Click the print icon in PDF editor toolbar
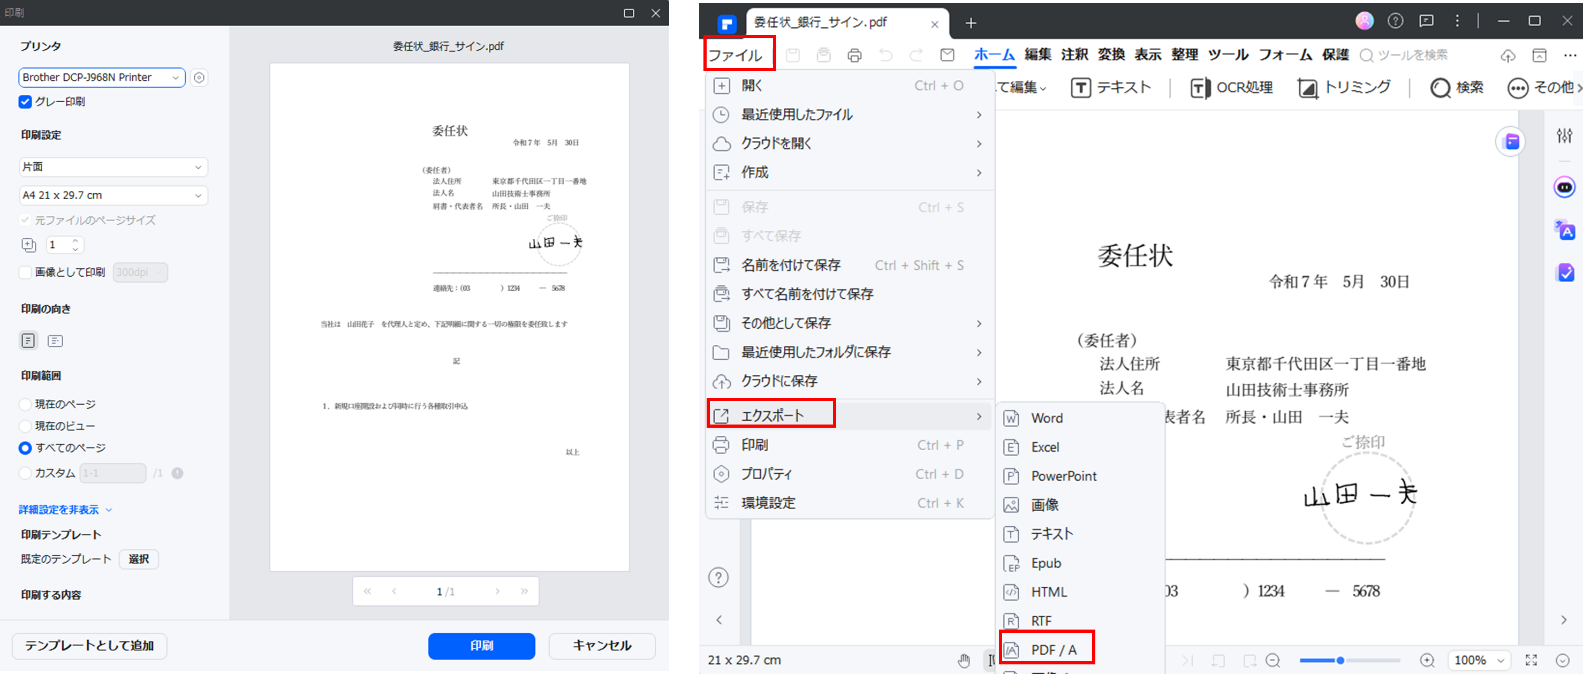The image size is (1583, 674). point(854,56)
